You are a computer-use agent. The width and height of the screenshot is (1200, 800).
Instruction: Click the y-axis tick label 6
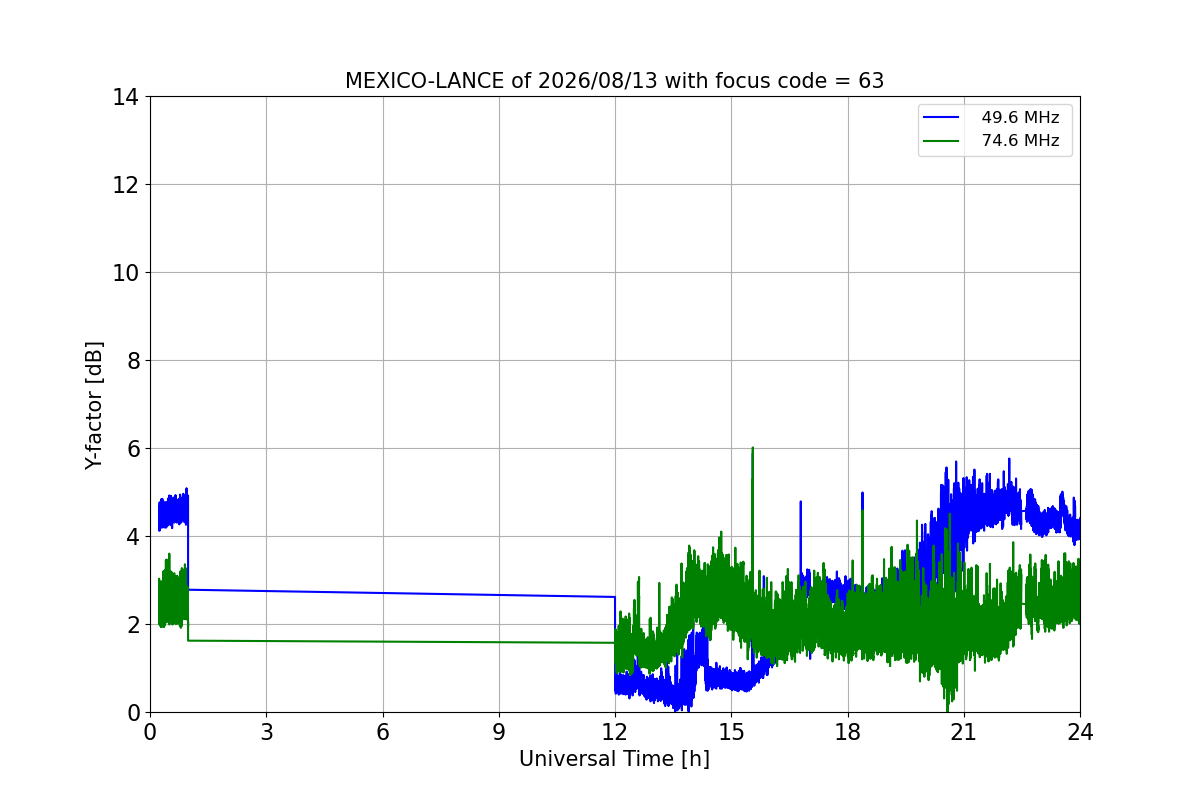coord(133,449)
